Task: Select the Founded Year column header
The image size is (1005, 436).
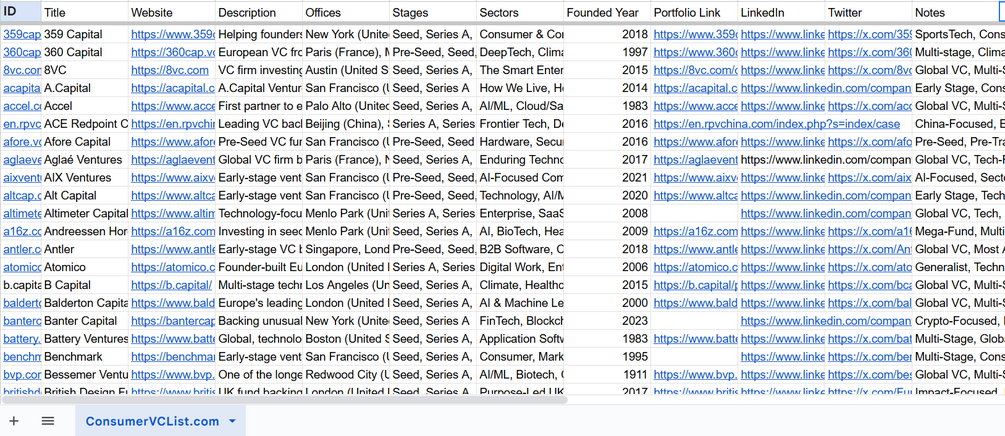Action: tap(608, 12)
